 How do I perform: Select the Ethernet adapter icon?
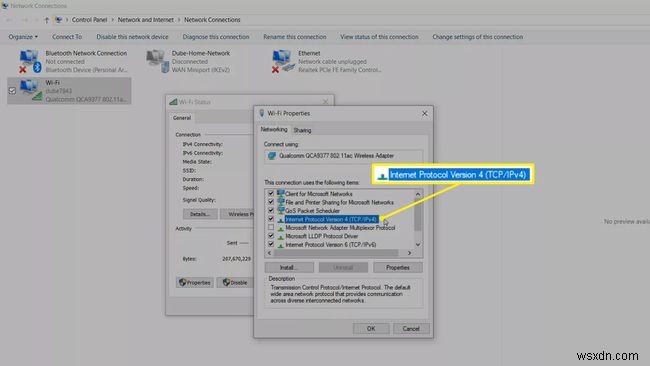pos(283,61)
